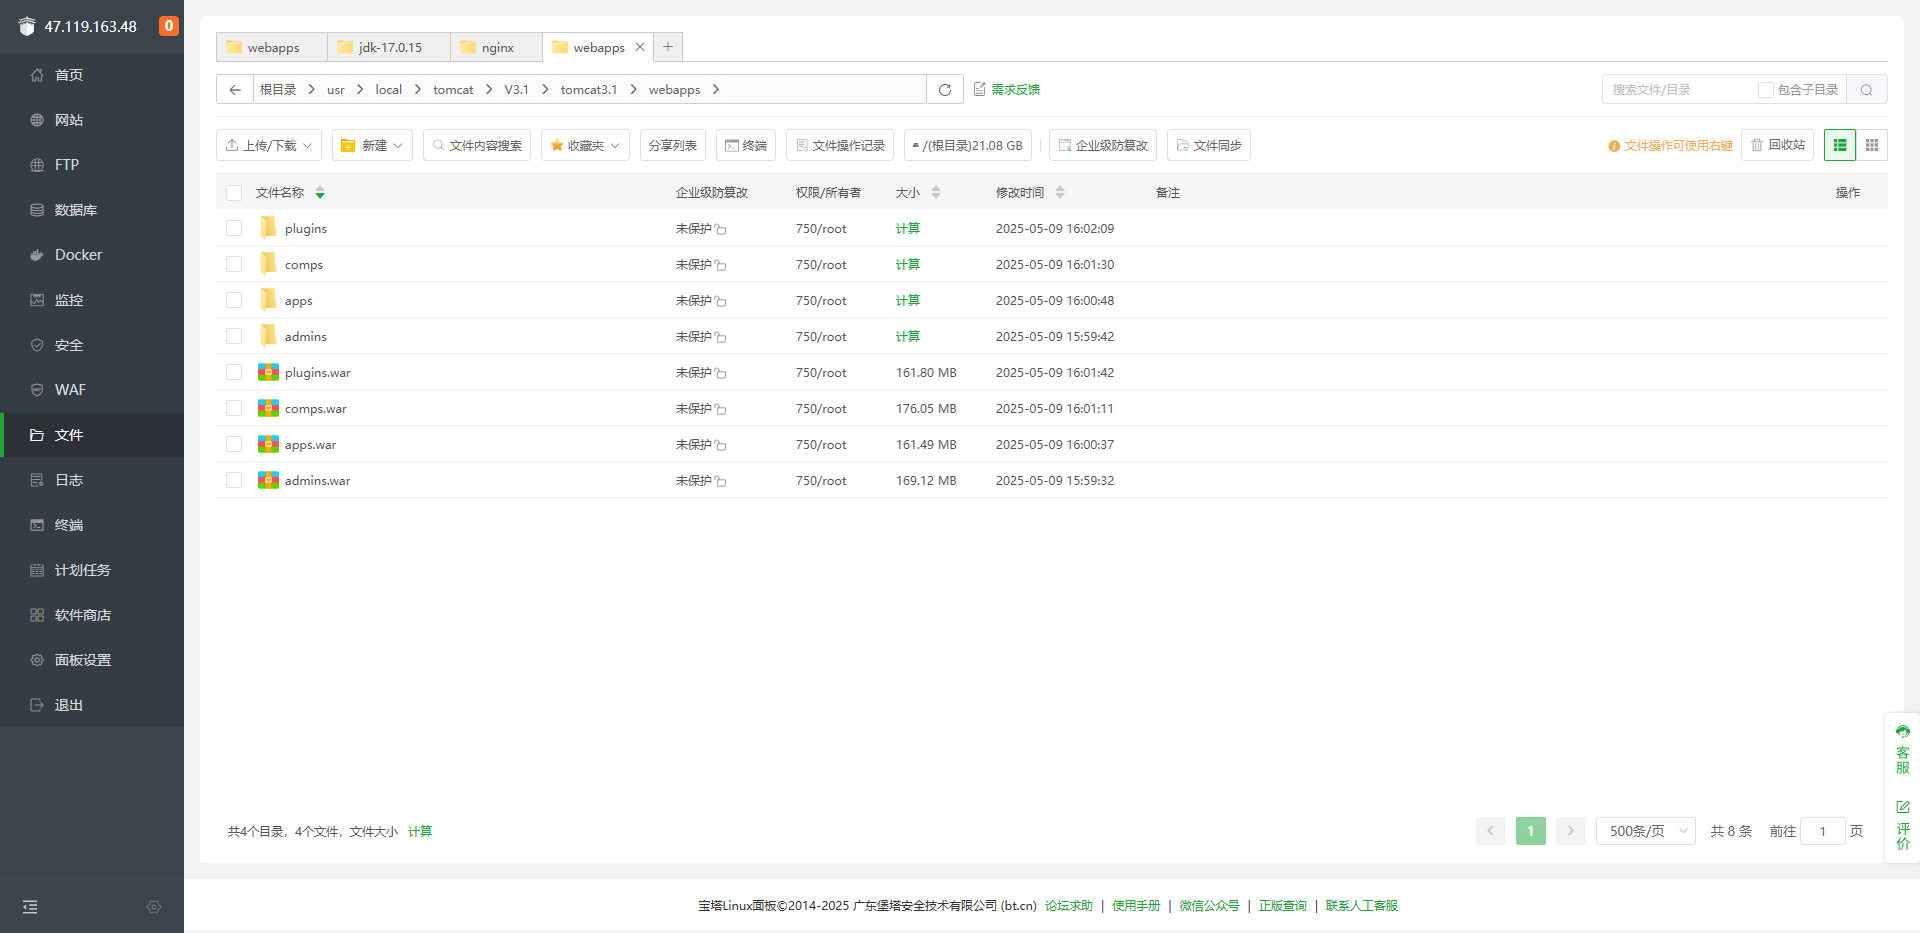Image resolution: width=1920 pixels, height=933 pixels.
Task: Click the refresh directory icon
Action: coord(944,90)
